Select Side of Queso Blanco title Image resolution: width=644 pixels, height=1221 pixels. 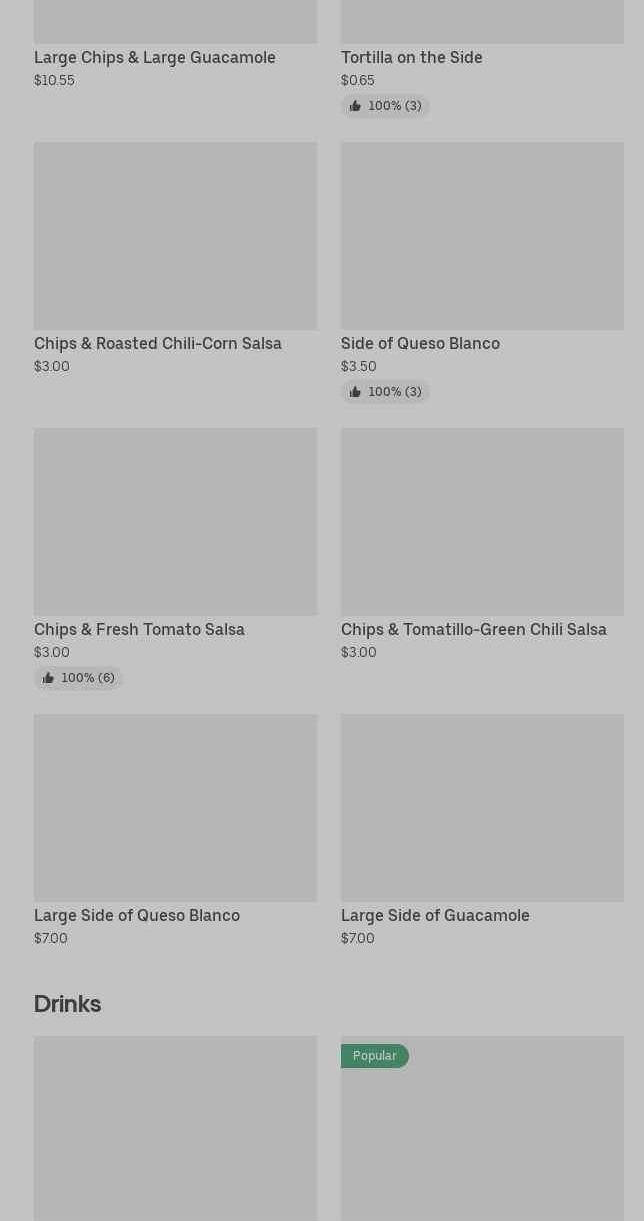tap(420, 344)
